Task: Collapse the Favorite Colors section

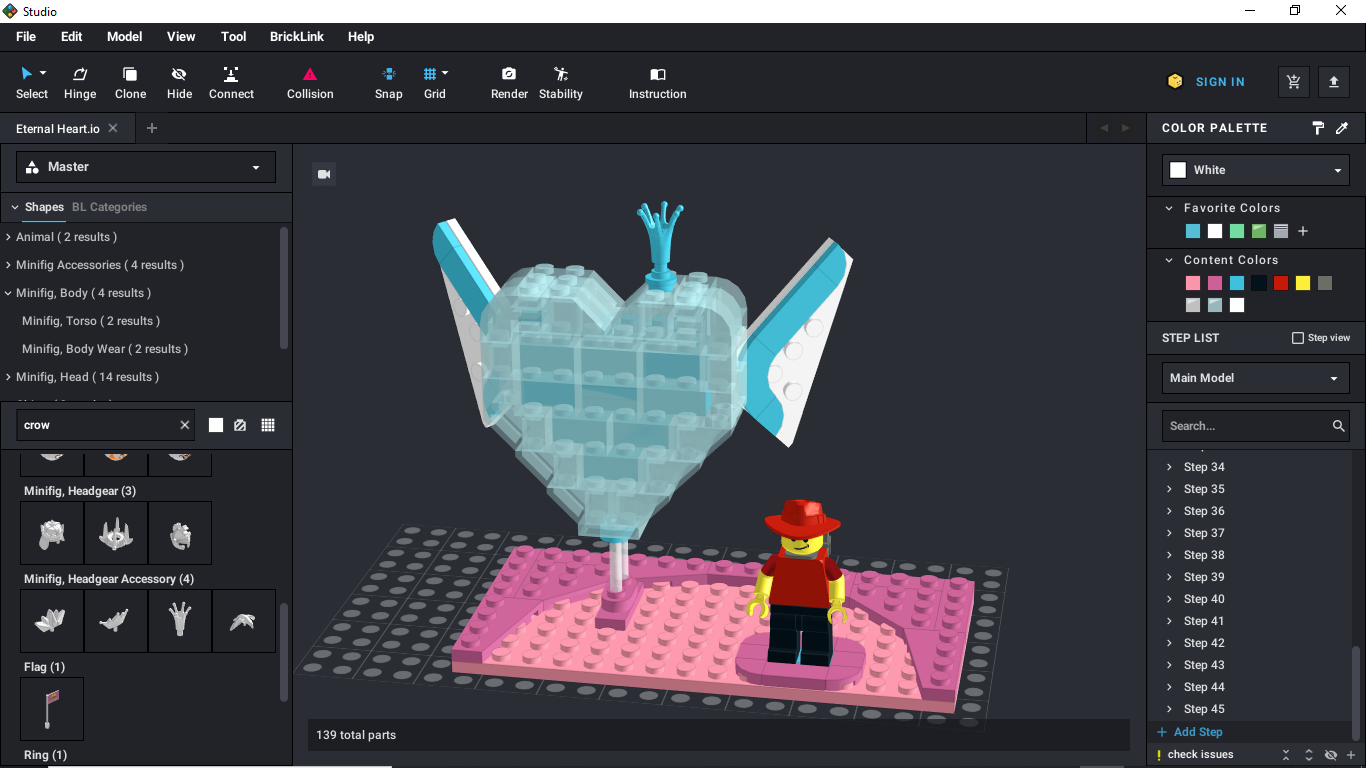Action: click(1170, 208)
